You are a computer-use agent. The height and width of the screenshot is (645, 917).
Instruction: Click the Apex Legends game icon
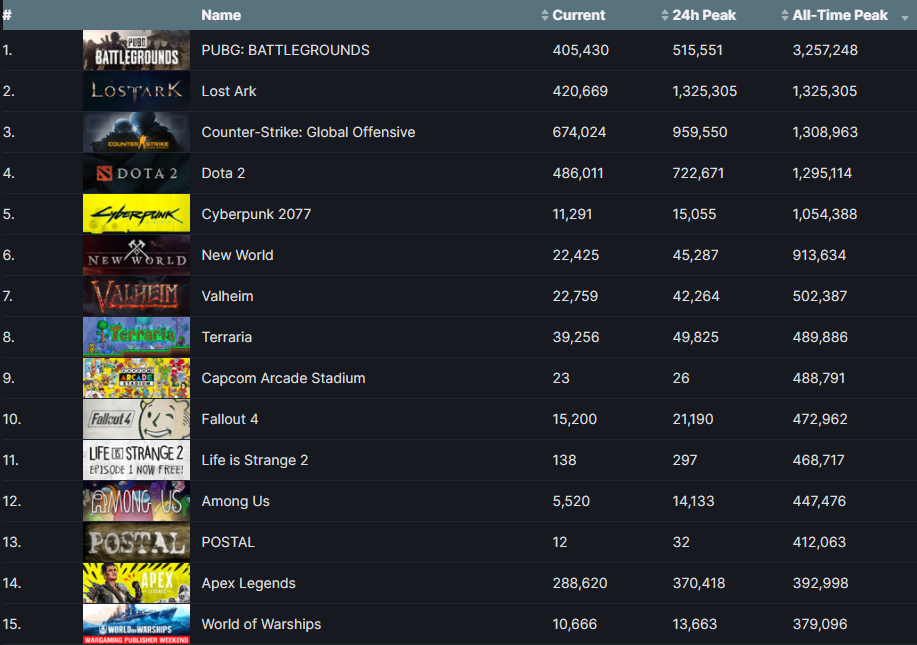[136, 583]
